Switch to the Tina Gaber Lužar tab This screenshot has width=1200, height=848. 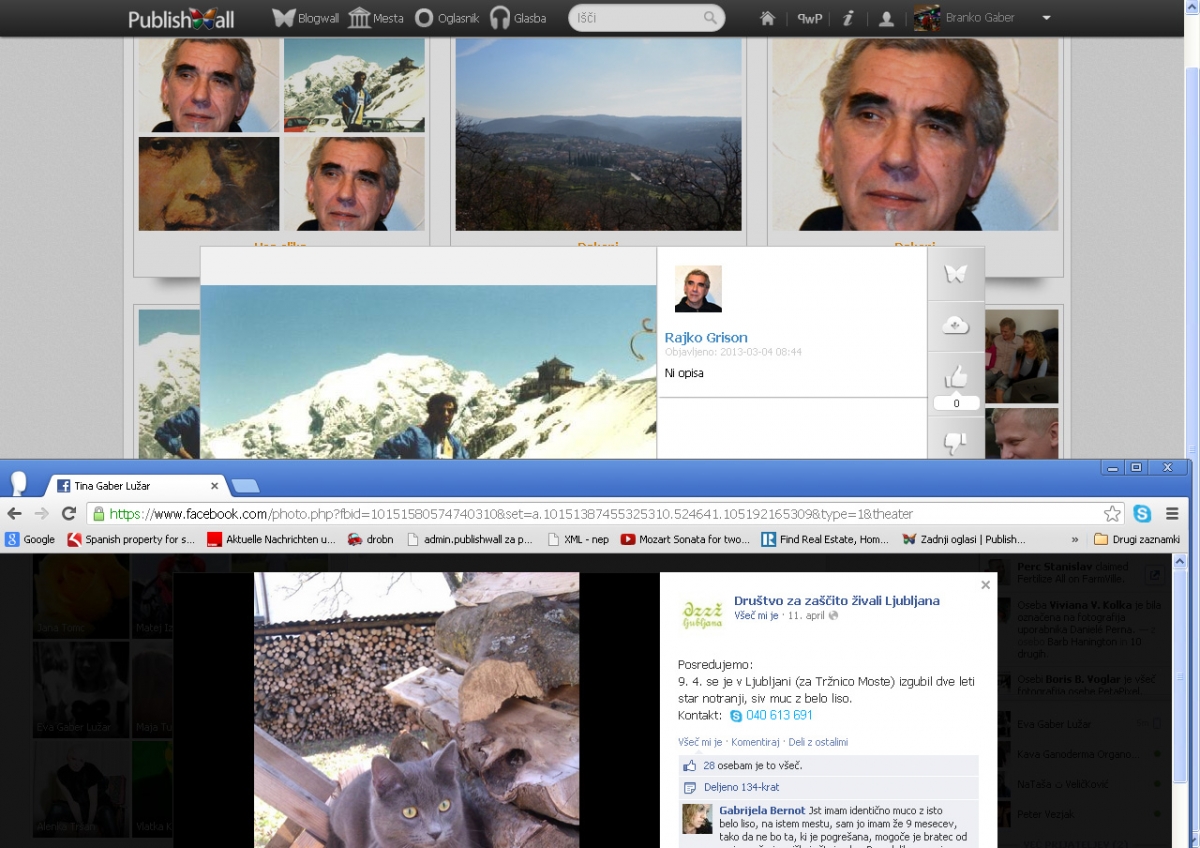tap(131, 486)
